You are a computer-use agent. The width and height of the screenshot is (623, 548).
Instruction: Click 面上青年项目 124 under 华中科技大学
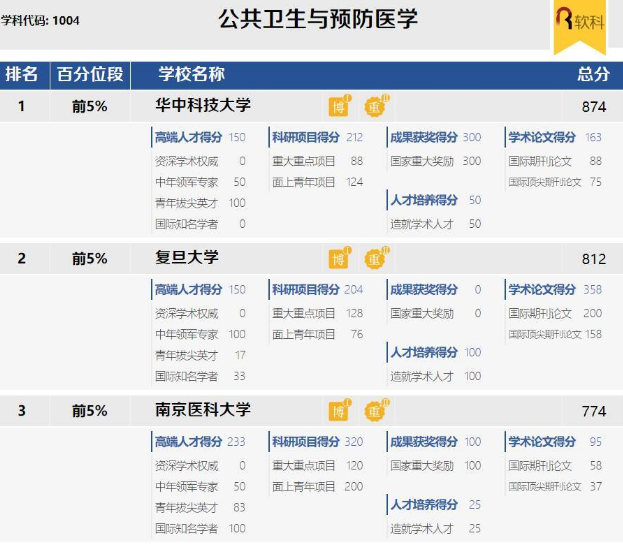317,182
